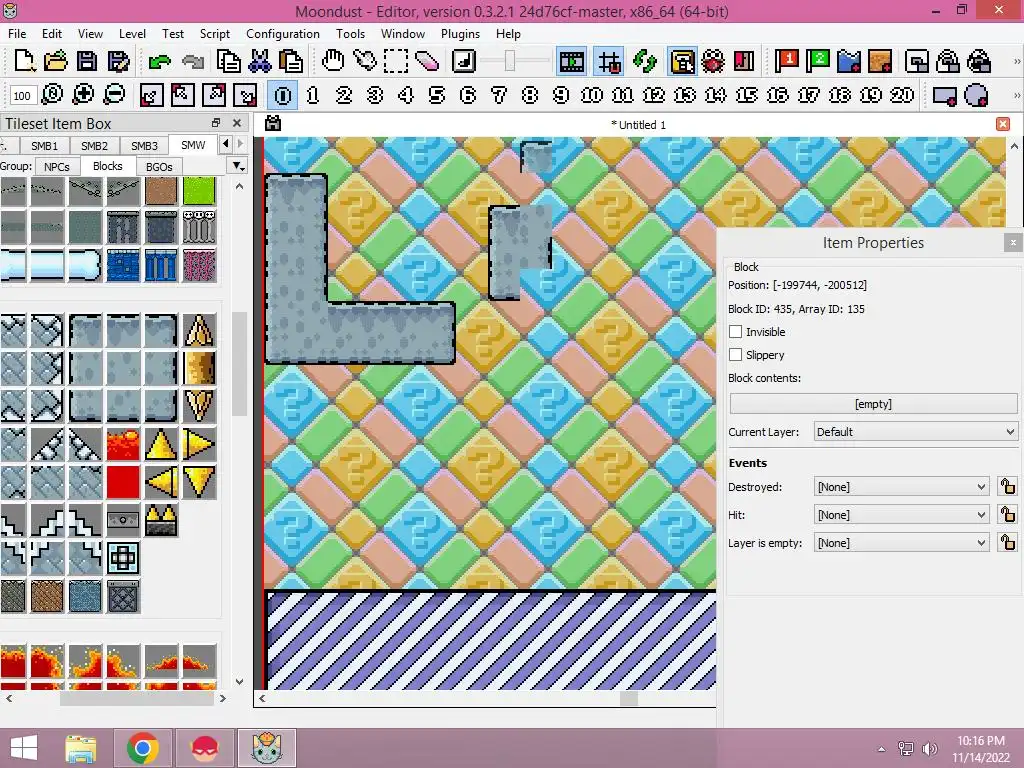
Task: Open a file with the folder icon
Action: click(56, 61)
